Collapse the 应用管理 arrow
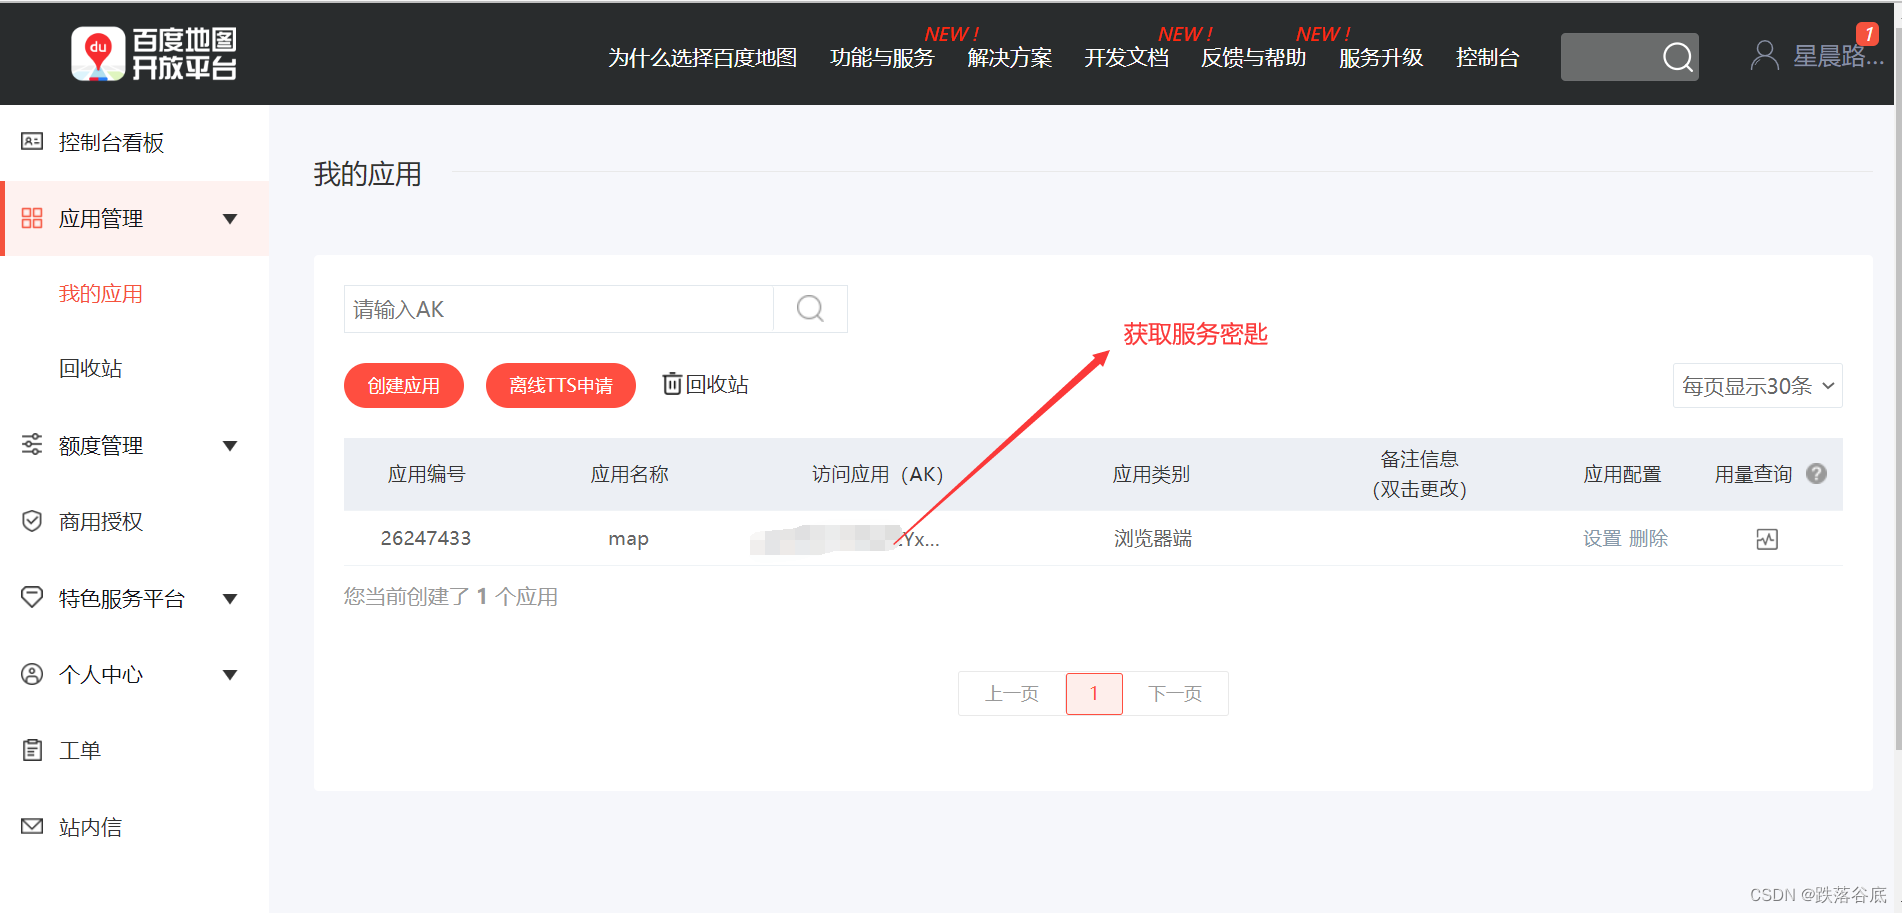Viewport: 1902px width, 913px height. 230,219
